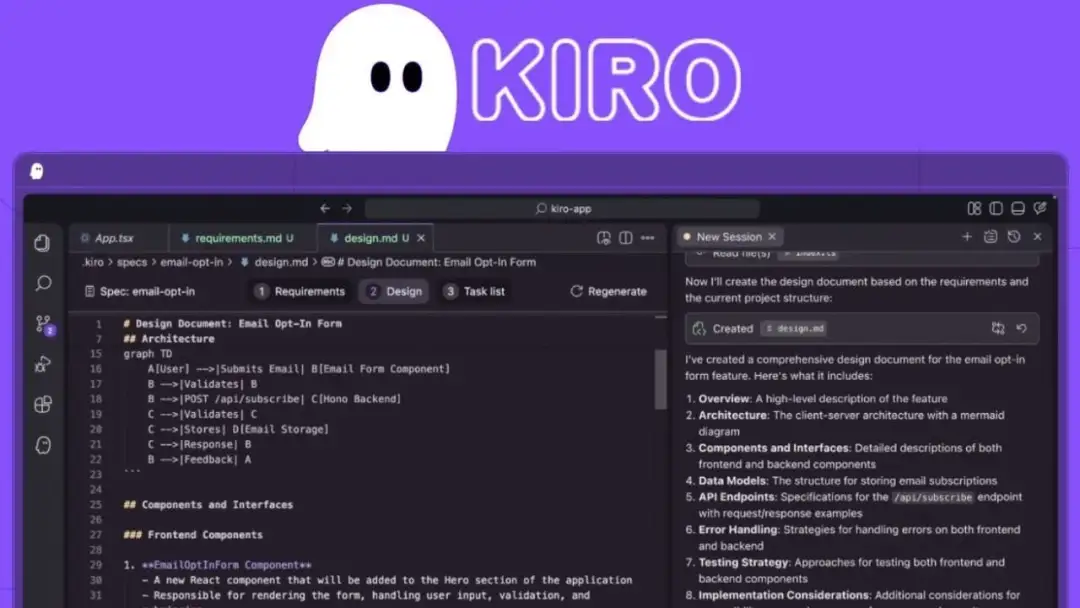The height and width of the screenshot is (608, 1080).
Task: Toggle the primary side bar layout icon
Action: [996, 208]
